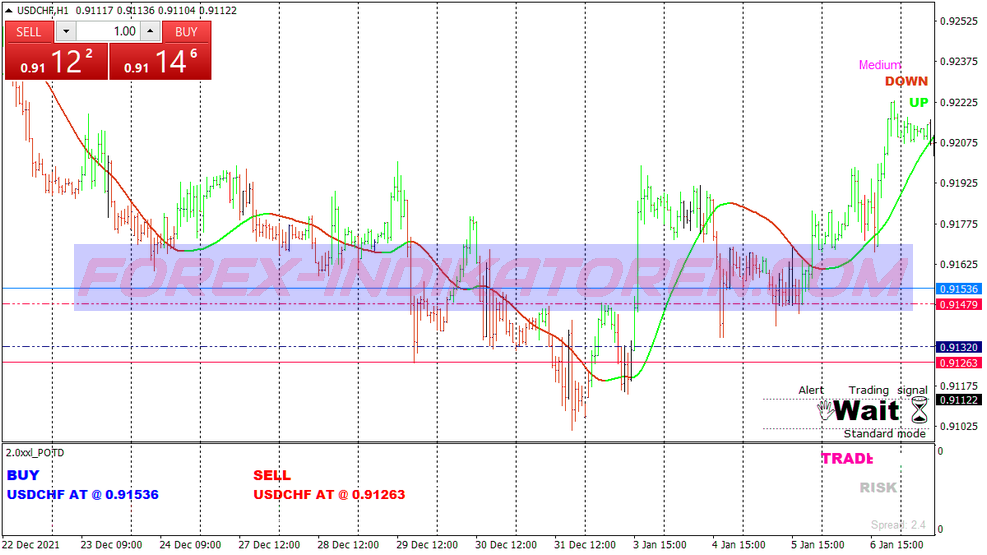Screen dimensions: 987x555
Task: Decrease lot volume with the down arrow
Action: [x=66, y=31]
